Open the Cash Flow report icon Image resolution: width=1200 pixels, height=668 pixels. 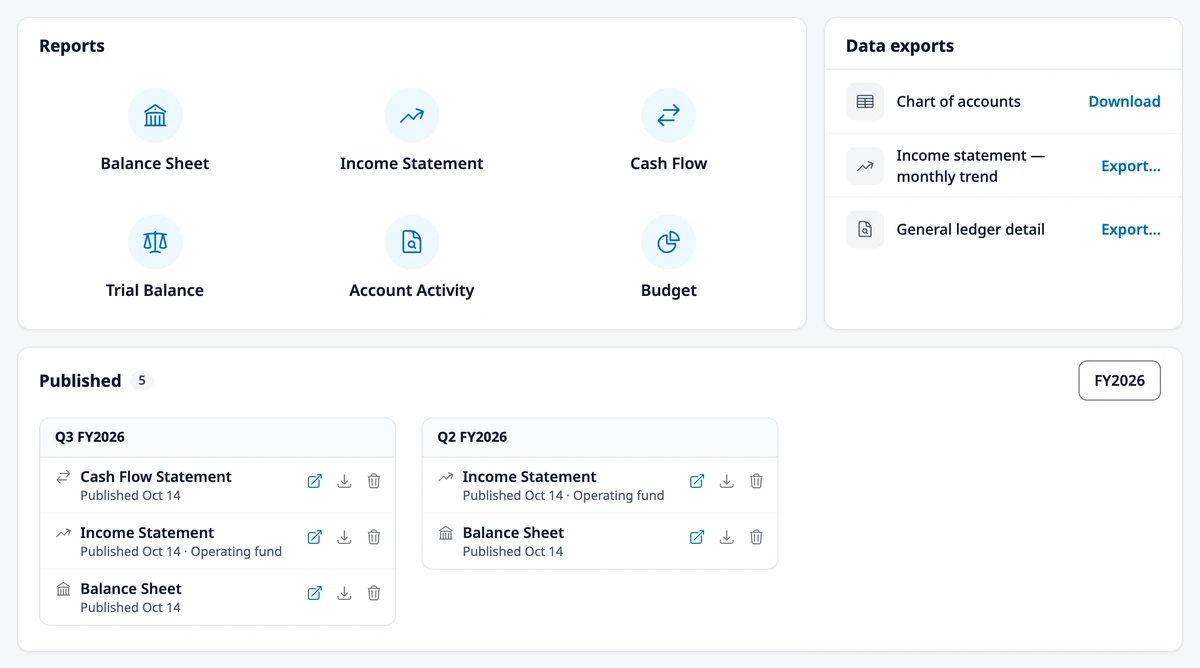click(x=668, y=116)
